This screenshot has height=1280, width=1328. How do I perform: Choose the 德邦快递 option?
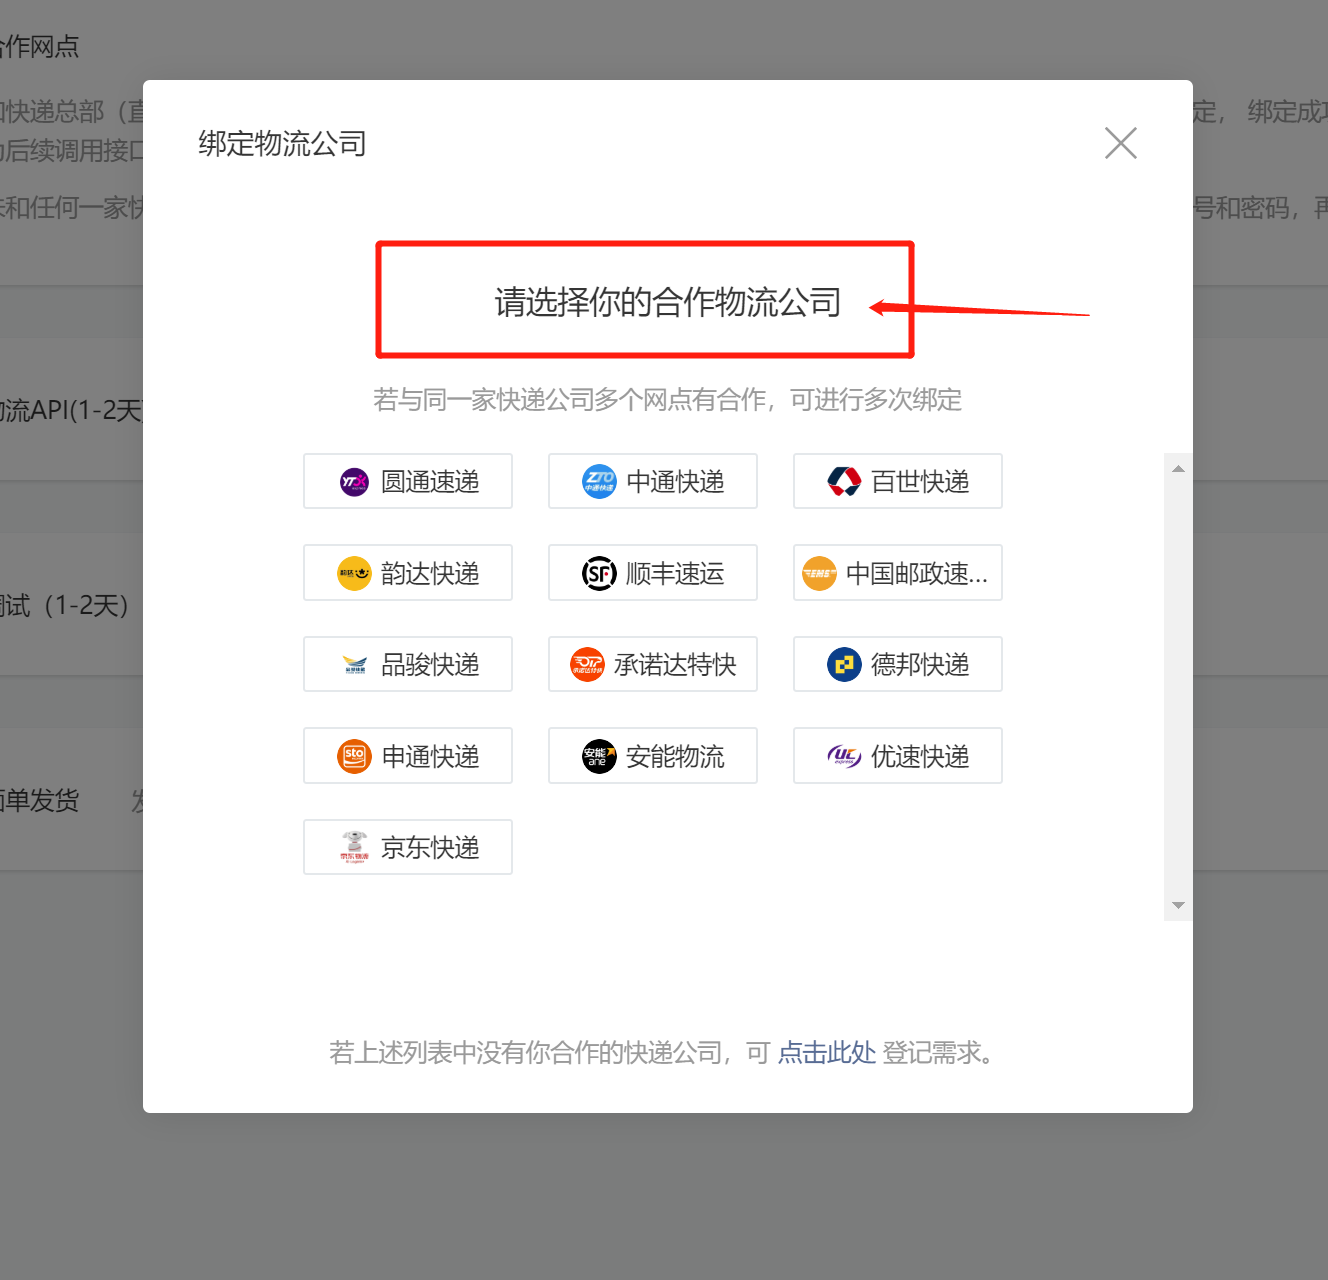[x=898, y=664]
